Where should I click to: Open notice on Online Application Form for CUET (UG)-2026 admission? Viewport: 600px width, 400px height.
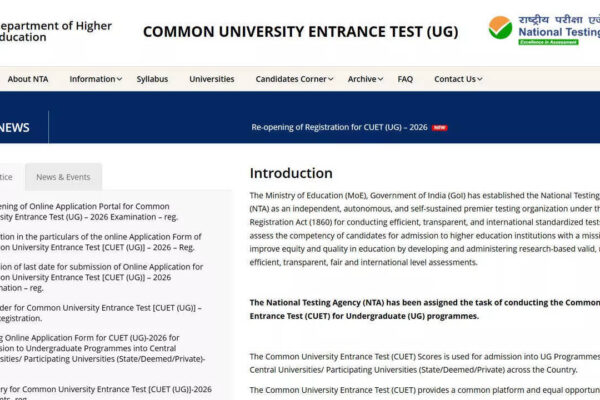coord(103,348)
